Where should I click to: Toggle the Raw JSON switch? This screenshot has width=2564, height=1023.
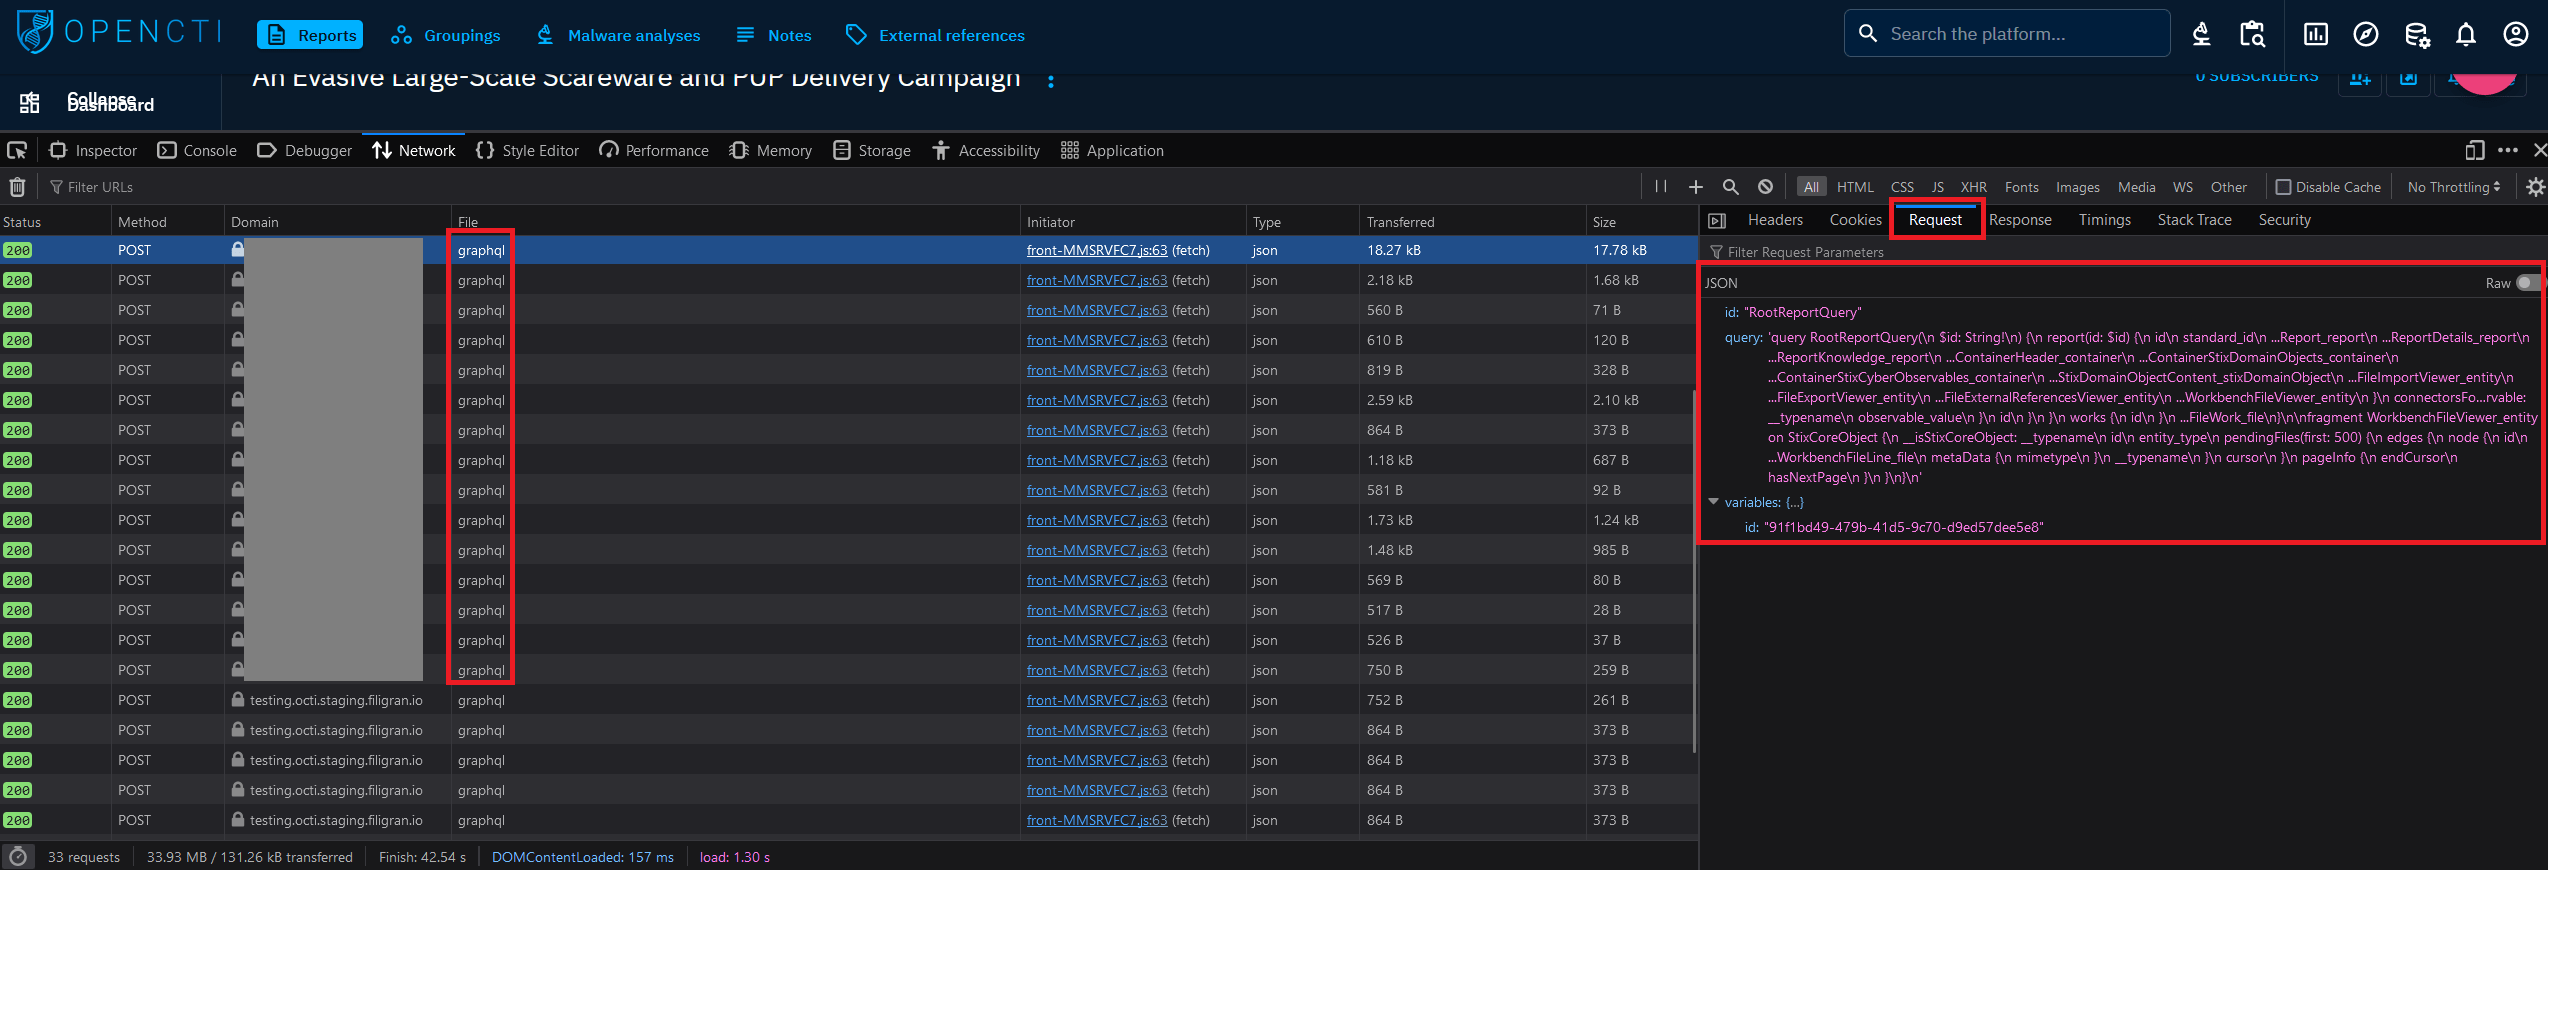coord(2528,283)
